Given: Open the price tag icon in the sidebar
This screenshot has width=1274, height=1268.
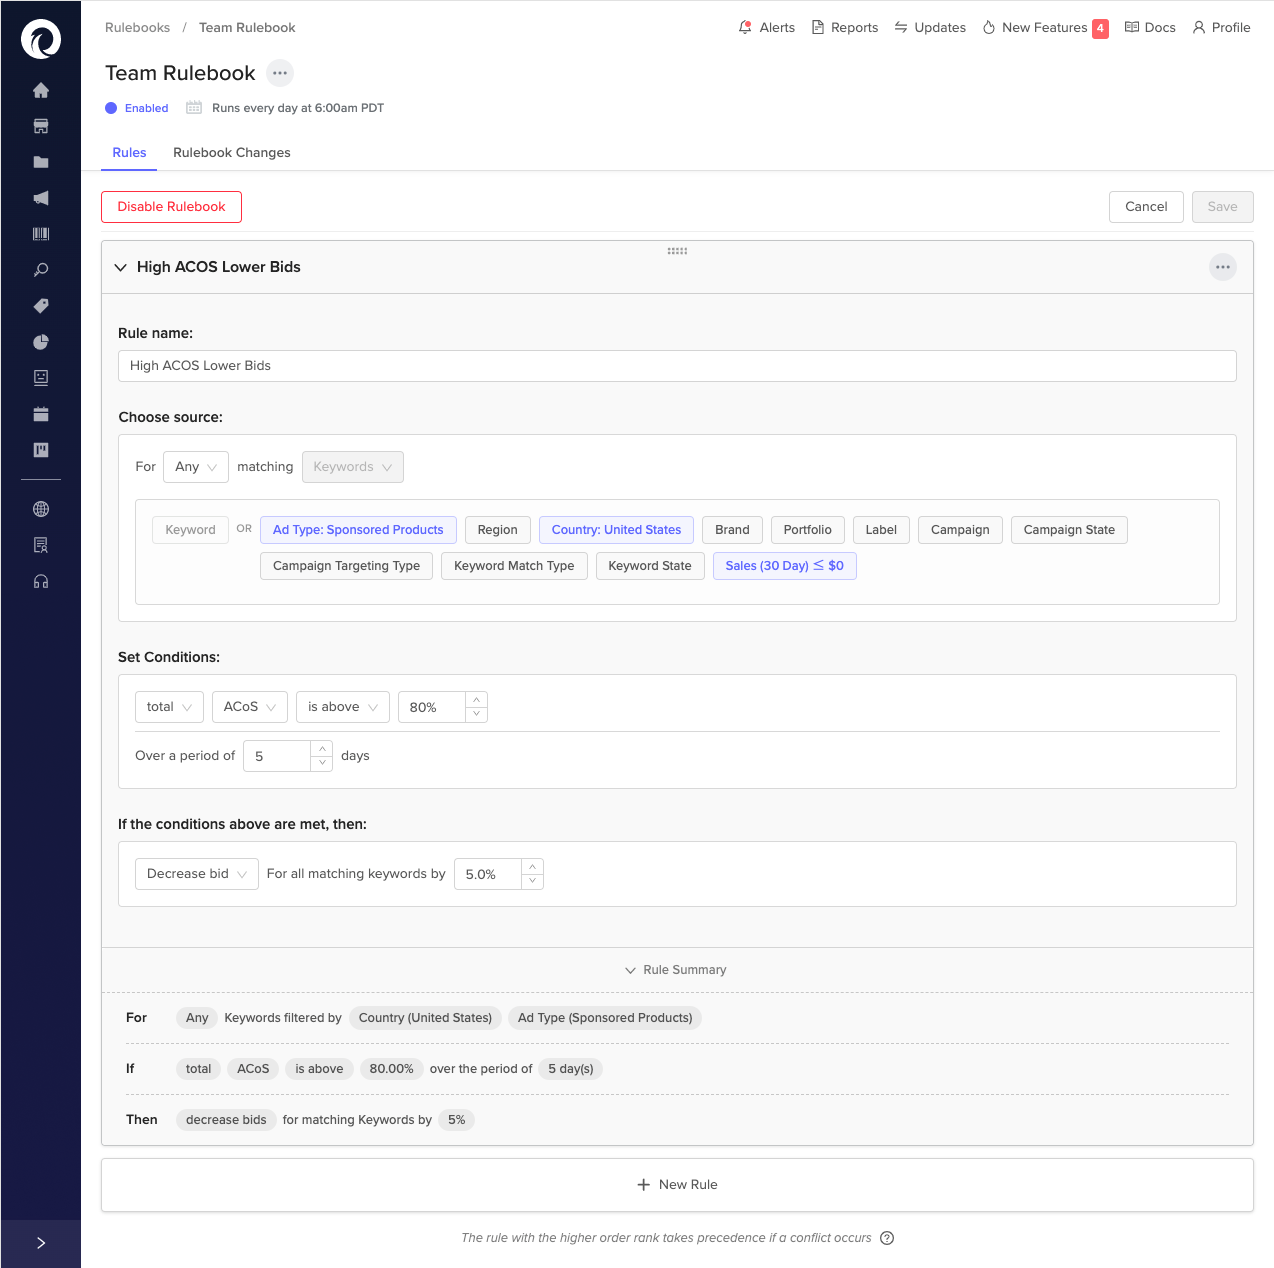Looking at the screenshot, I should 41,306.
